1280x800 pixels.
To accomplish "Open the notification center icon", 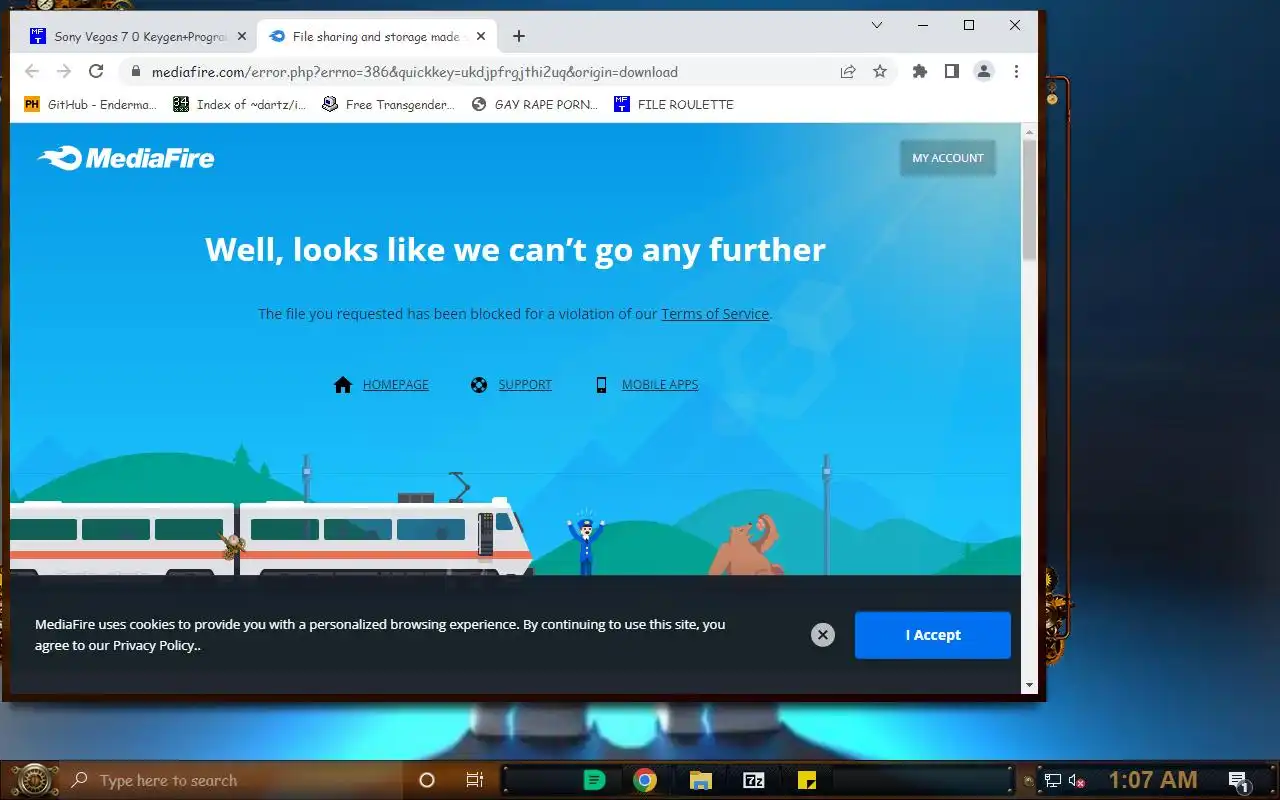I will [x=1239, y=781].
